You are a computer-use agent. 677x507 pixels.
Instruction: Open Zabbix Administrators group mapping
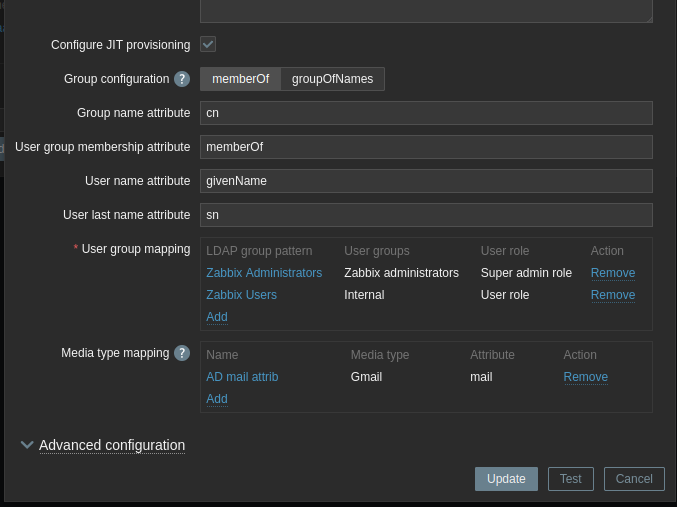click(x=264, y=273)
